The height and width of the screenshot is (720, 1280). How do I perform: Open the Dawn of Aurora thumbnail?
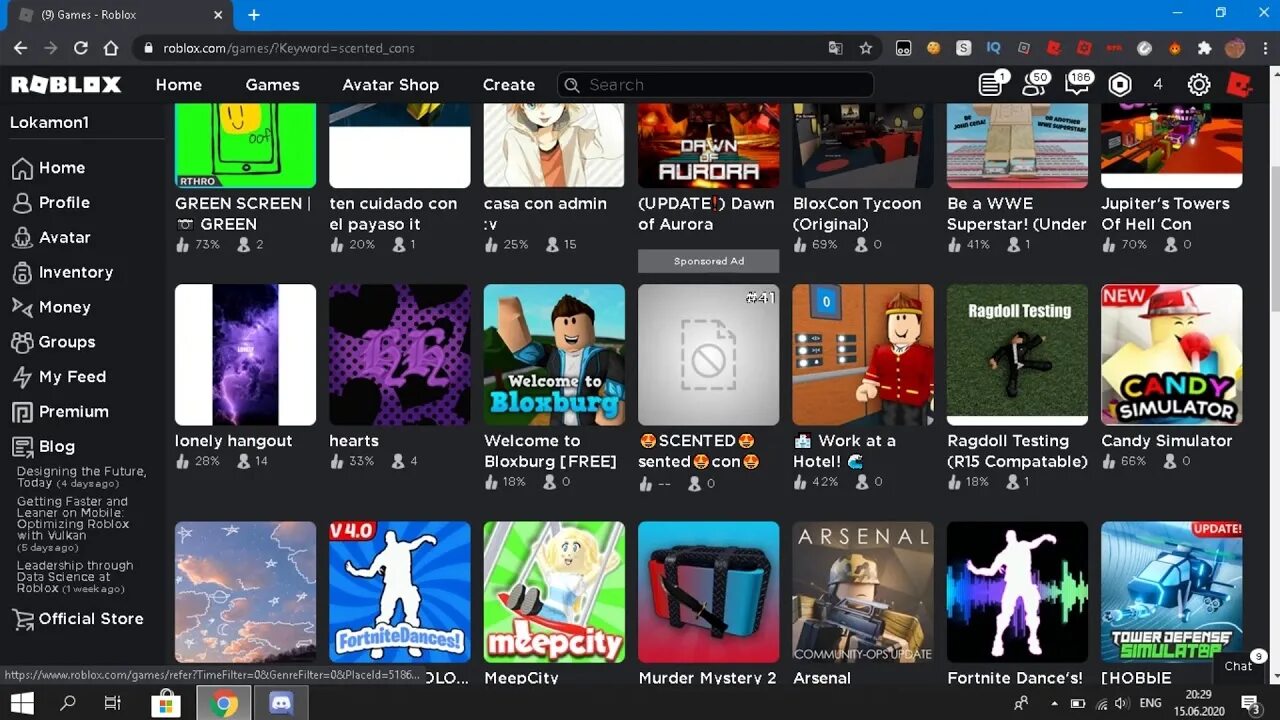click(708, 145)
